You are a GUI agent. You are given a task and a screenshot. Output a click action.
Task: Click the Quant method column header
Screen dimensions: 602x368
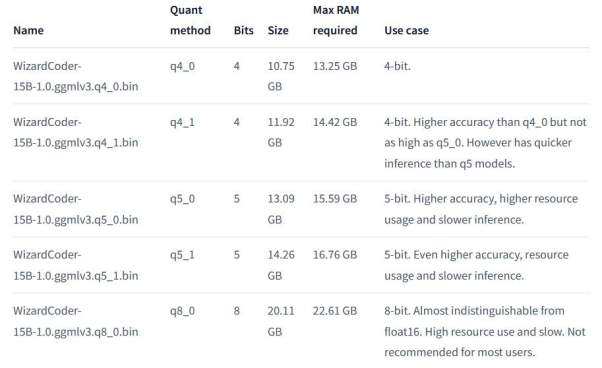click(x=190, y=20)
